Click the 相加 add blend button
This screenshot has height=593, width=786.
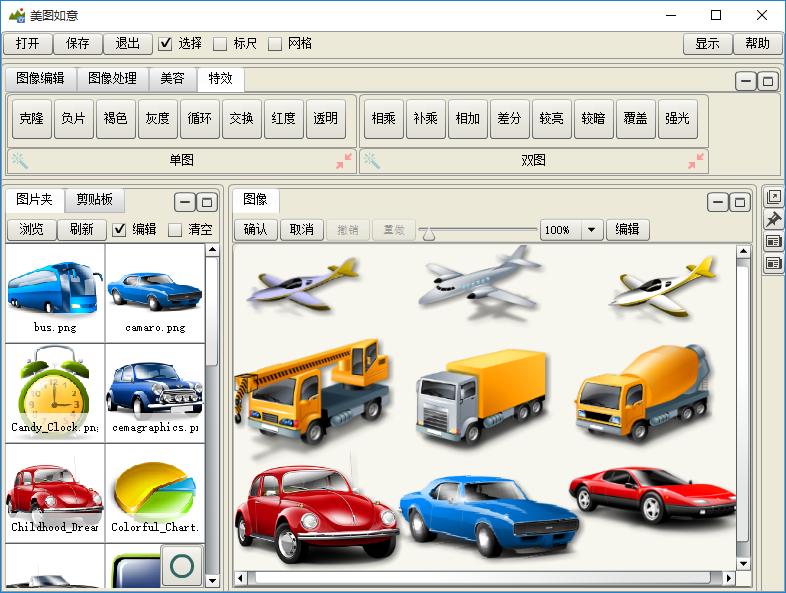tap(468, 119)
